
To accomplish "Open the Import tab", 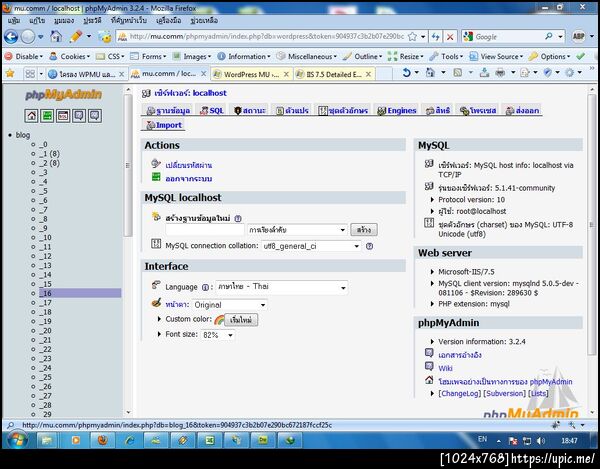I will [163, 125].
